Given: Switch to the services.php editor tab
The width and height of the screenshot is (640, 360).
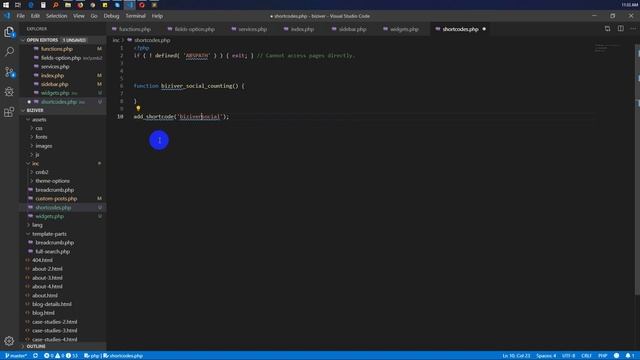Looking at the screenshot, I should tap(252, 29).
